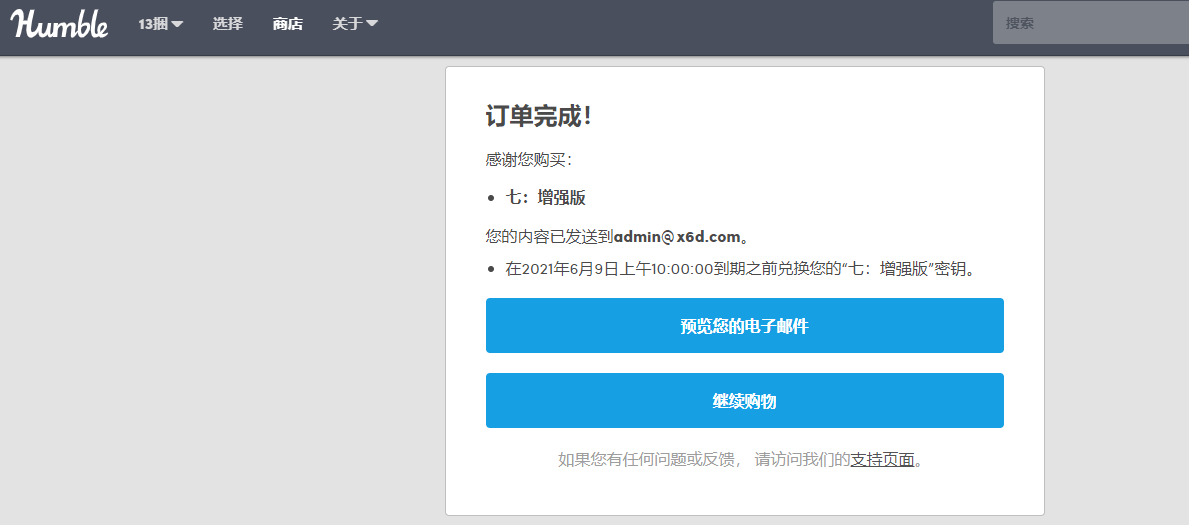Expand the 关于 dropdown menu
This screenshot has width=1189, height=525.
point(355,24)
